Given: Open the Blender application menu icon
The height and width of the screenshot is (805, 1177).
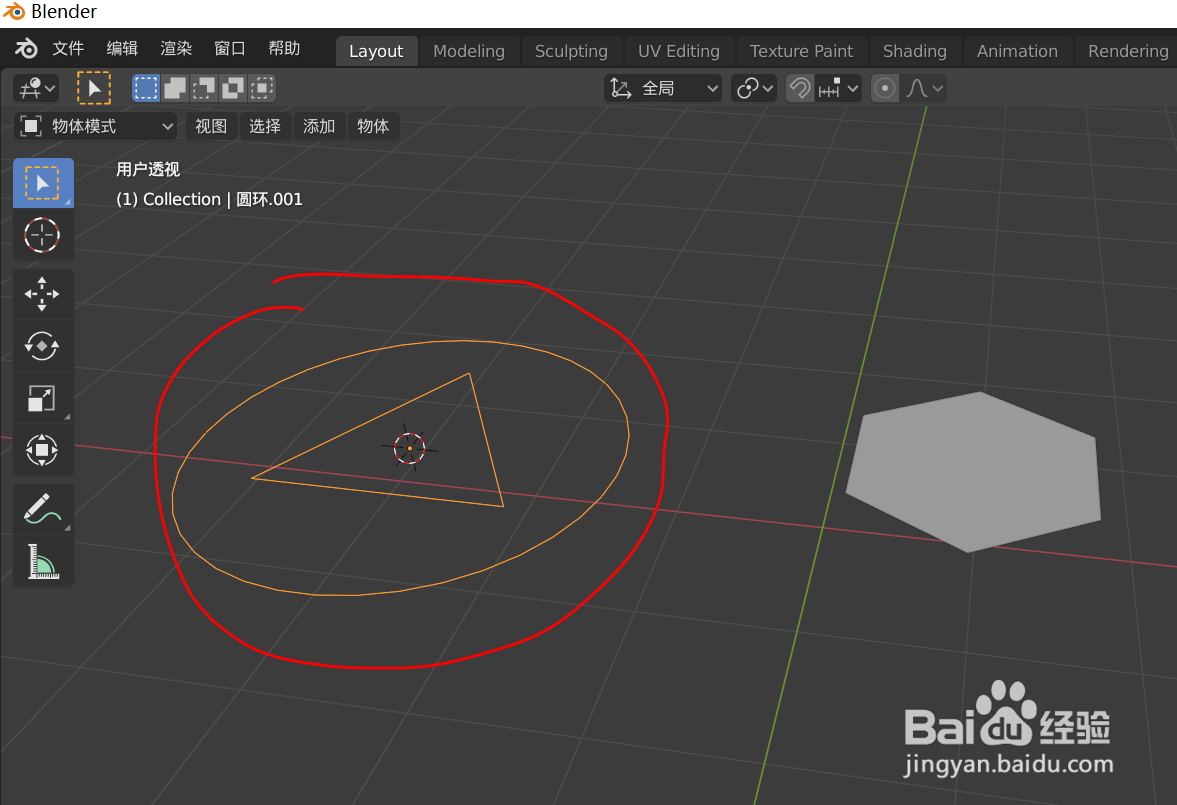Looking at the screenshot, I should click(26, 48).
